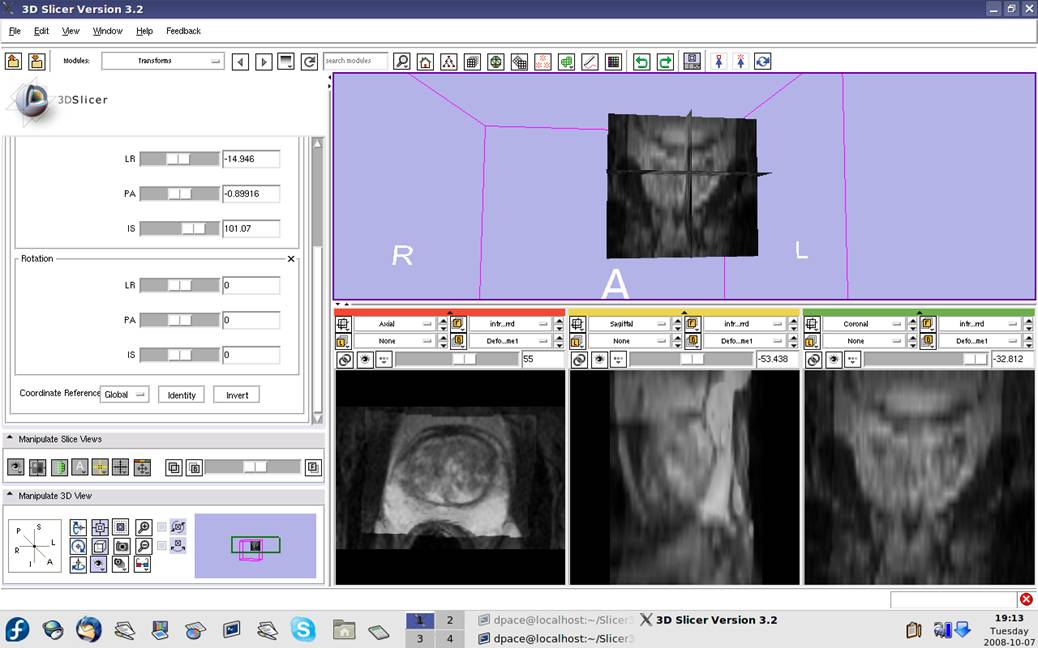Collapse the Manipulate Slice Views panel
Viewport: 1038px width, 648px height.
click(x=10, y=439)
